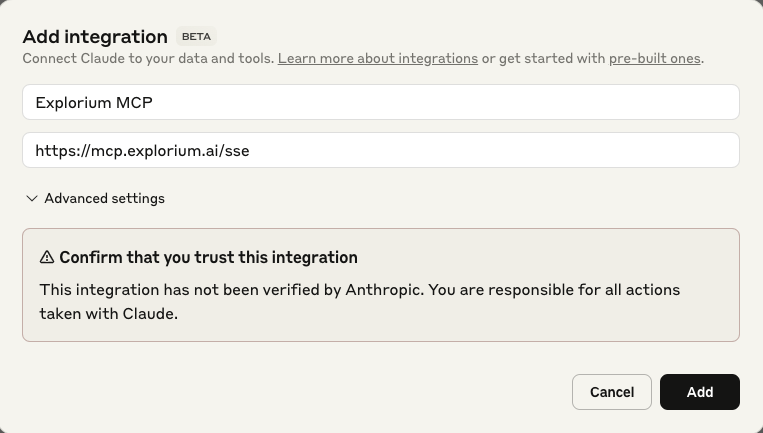Screen dimensions: 763x433
Task: Cancel adding the integration
Action: click(x=612, y=392)
